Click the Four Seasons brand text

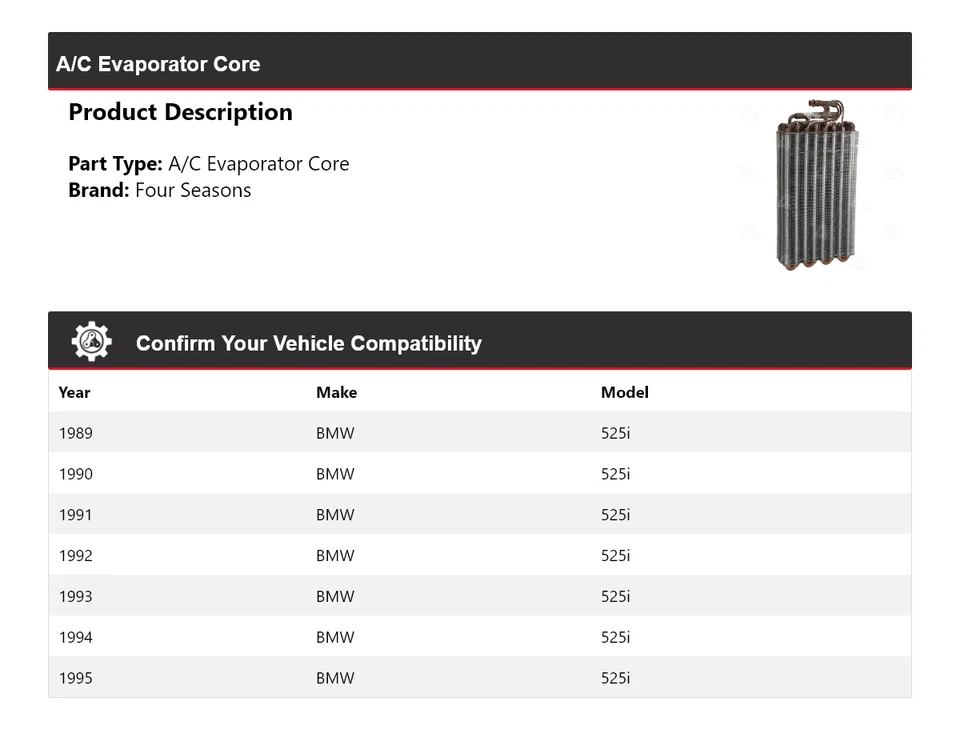193,190
